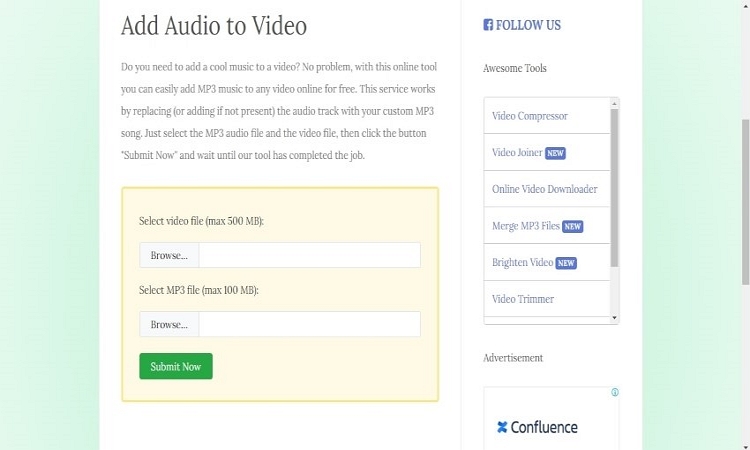Viewport: 750px width, 450px height.
Task: Open the FOLLOW US link
Action: pyautogui.click(x=528, y=25)
